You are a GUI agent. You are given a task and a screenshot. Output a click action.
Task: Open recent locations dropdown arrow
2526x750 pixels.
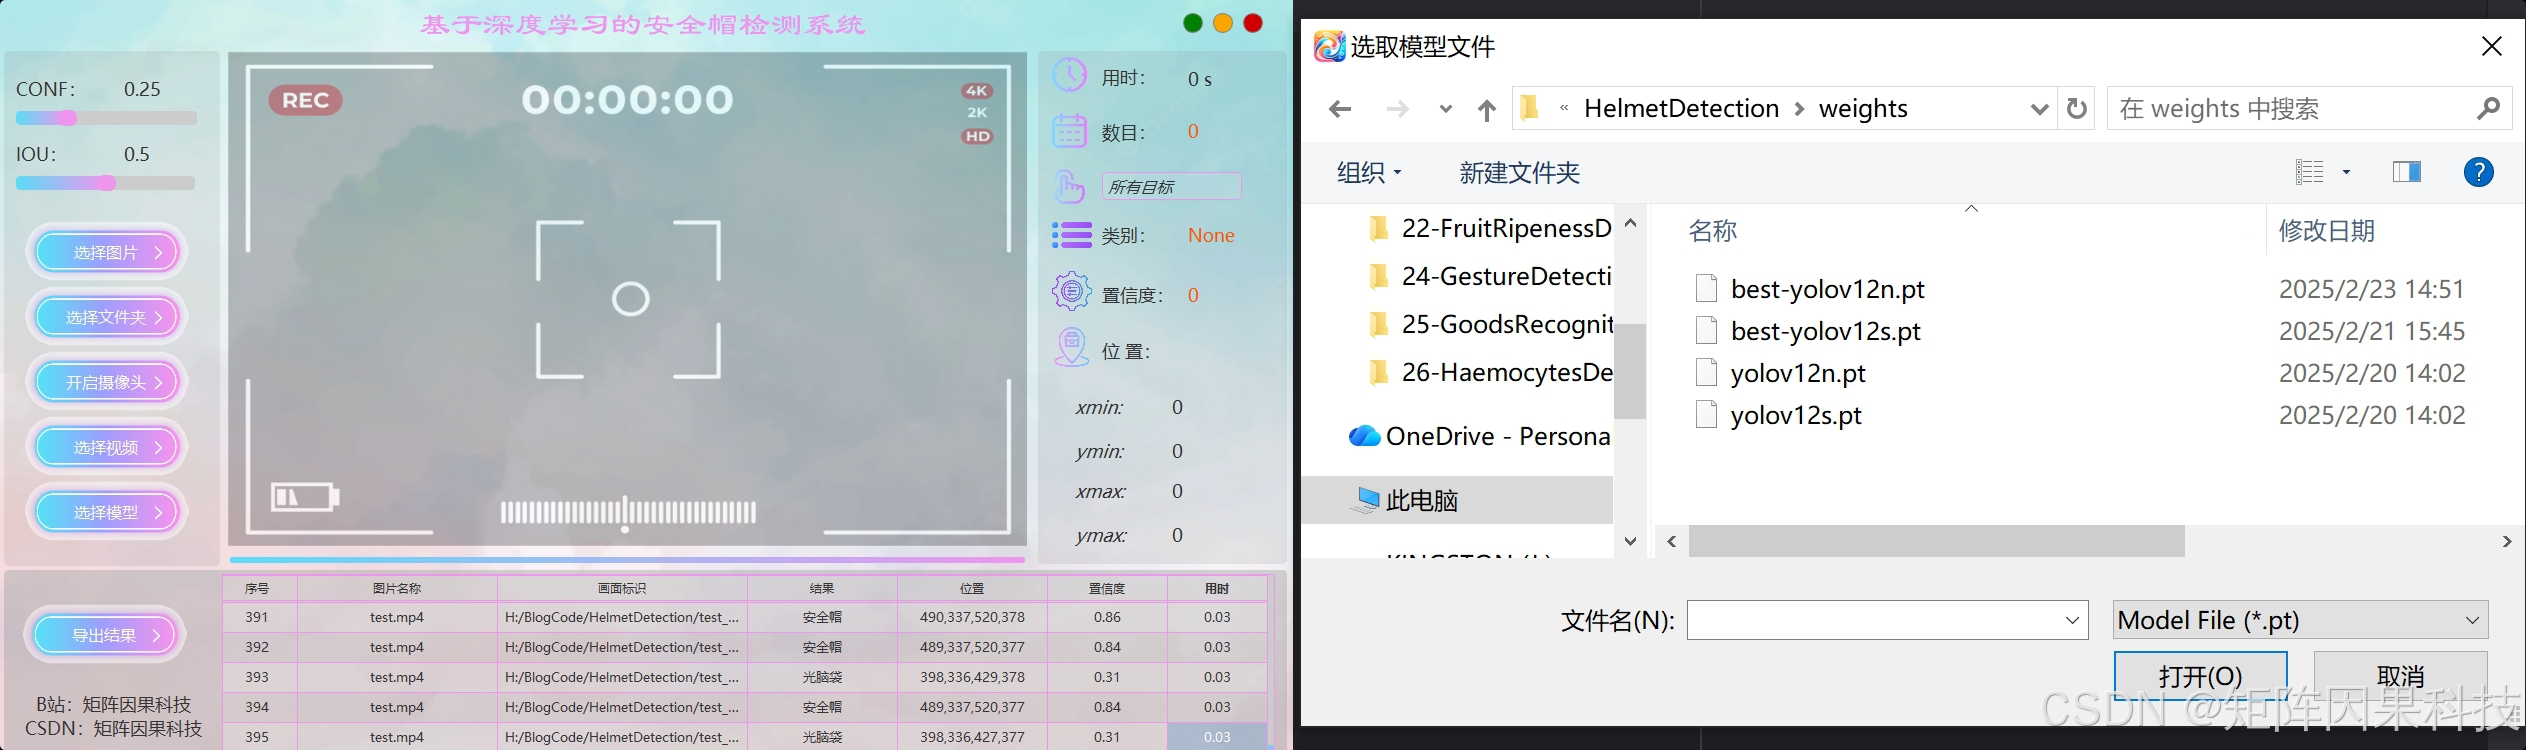1445,109
